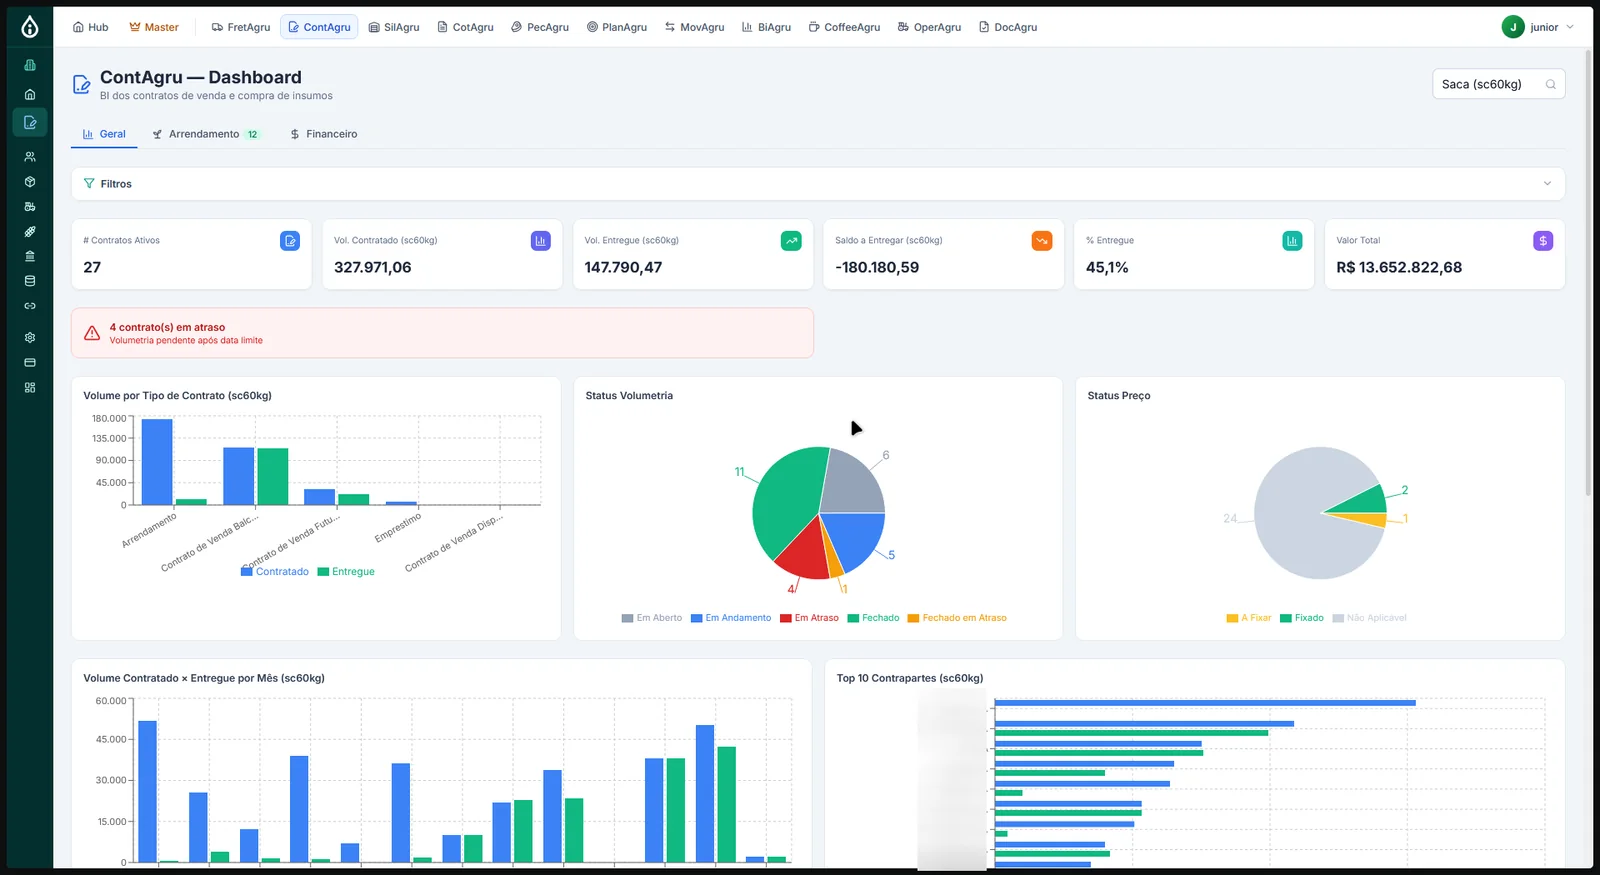The width and height of the screenshot is (1600, 875).
Task: Toggle Contratado series in volume chart legend
Action: [x=275, y=572]
